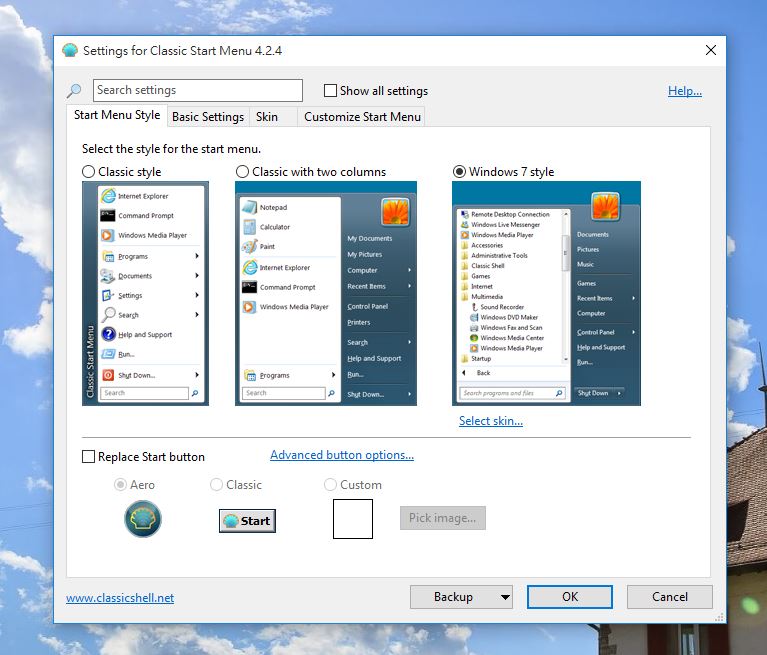767x655 pixels.
Task: Choose the Custom button radio option
Action: pos(330,485)
